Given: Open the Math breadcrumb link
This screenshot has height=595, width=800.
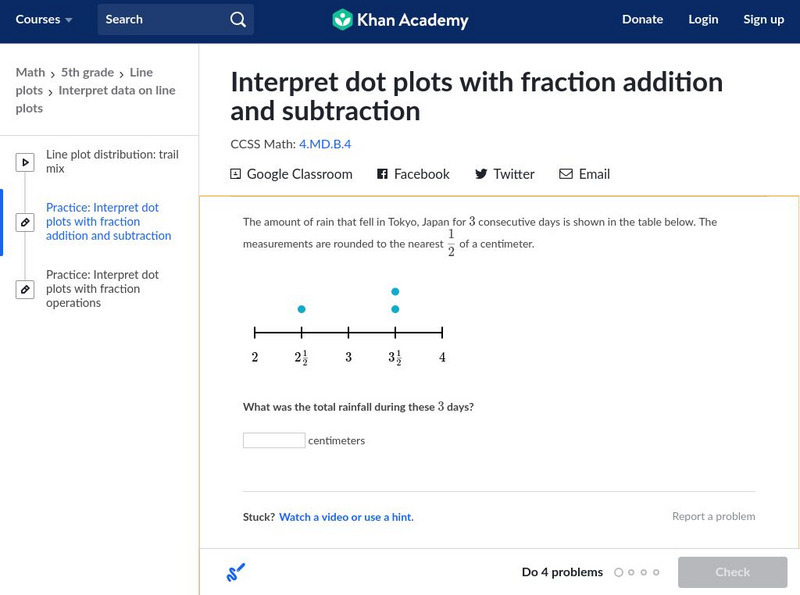Looking at the screenshot, I should [30, 72].
